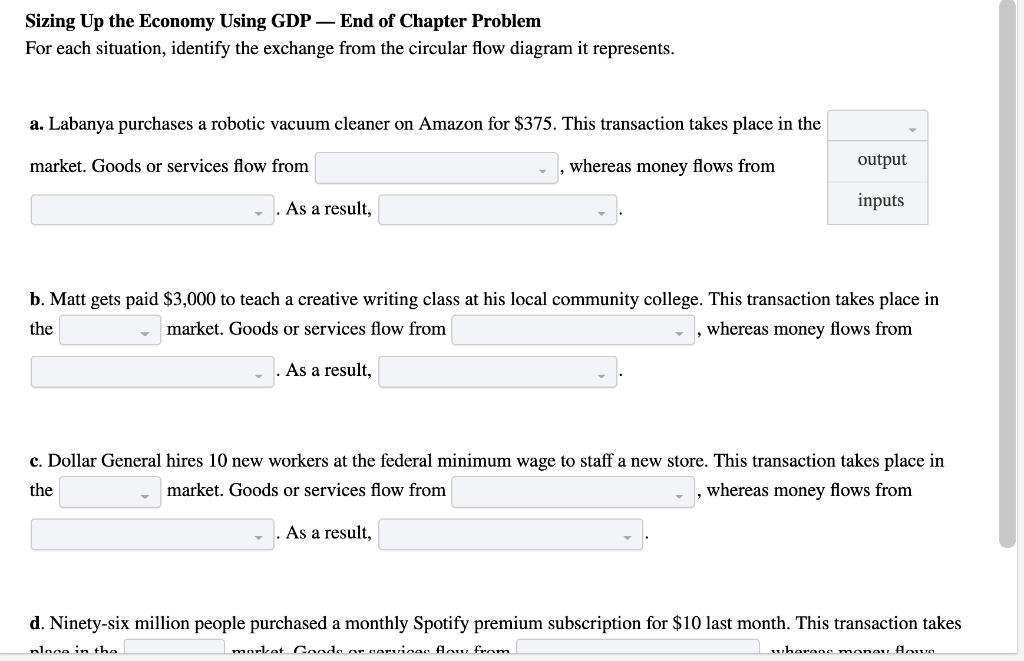Open the money flows from dropdown in question b
This screenshot has width=1024, height=661.
pyautogui.click(x=152, y=372)
